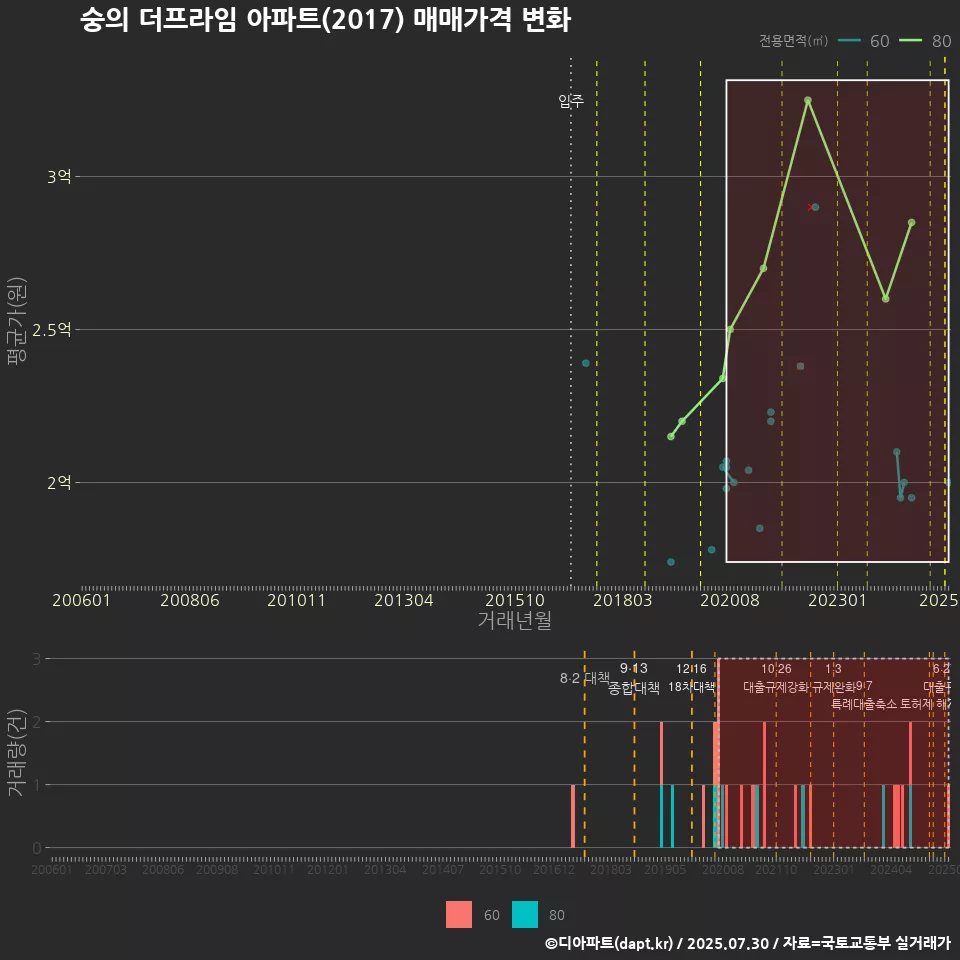Click the 거래량(건) axis title
The width and height of the screenshot is (960, 960).
click(16, 752)
